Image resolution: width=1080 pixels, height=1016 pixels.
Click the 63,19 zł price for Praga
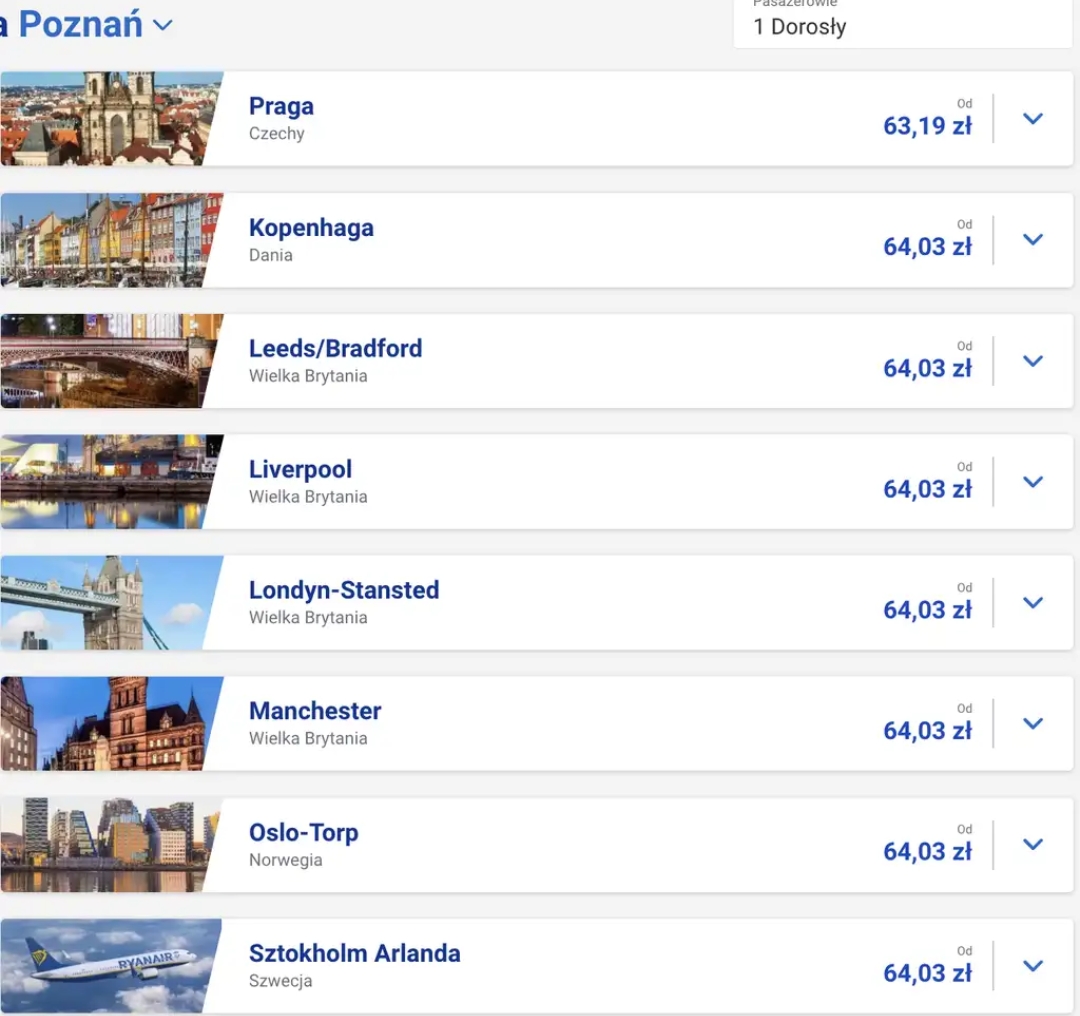(x=927, y=126)
